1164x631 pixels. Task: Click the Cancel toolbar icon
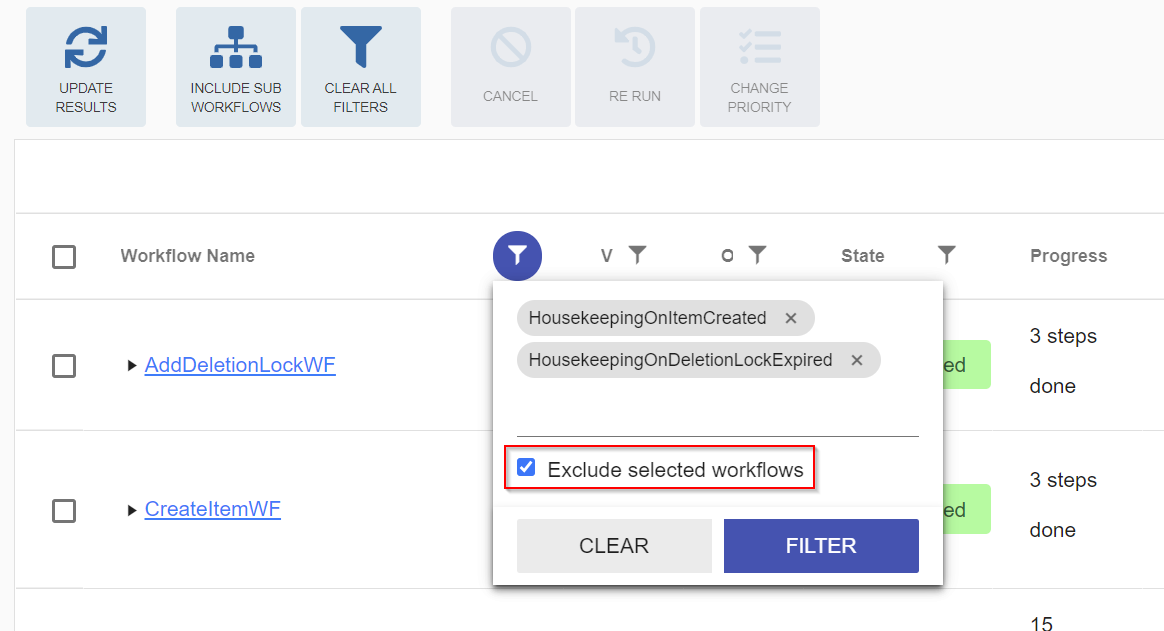511,47
